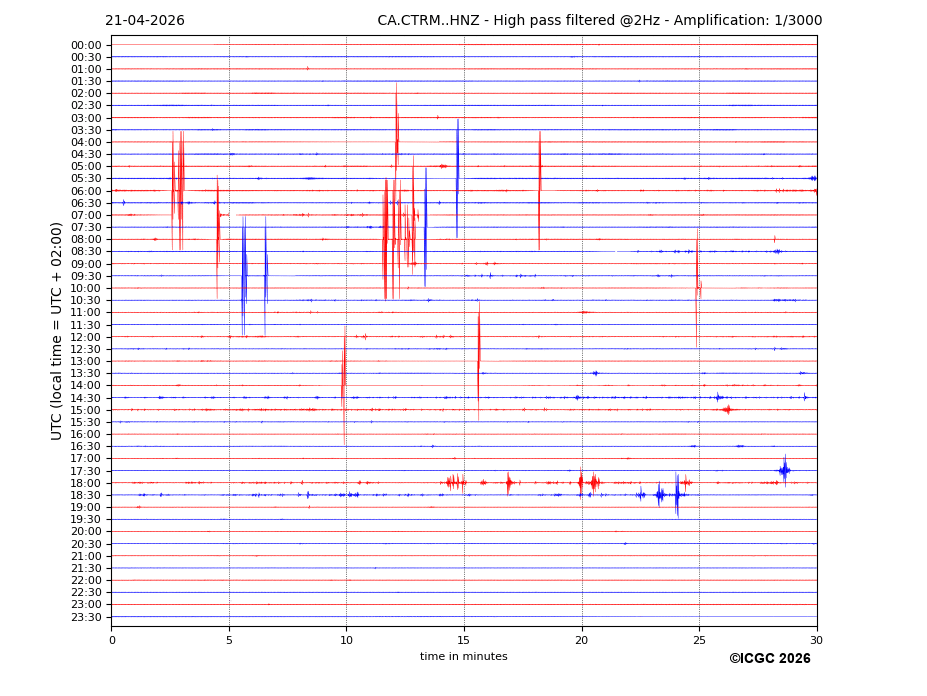The image size is (927, 696).
Task: Select the 00:00 row label
Action: click(x=86, y=45)
